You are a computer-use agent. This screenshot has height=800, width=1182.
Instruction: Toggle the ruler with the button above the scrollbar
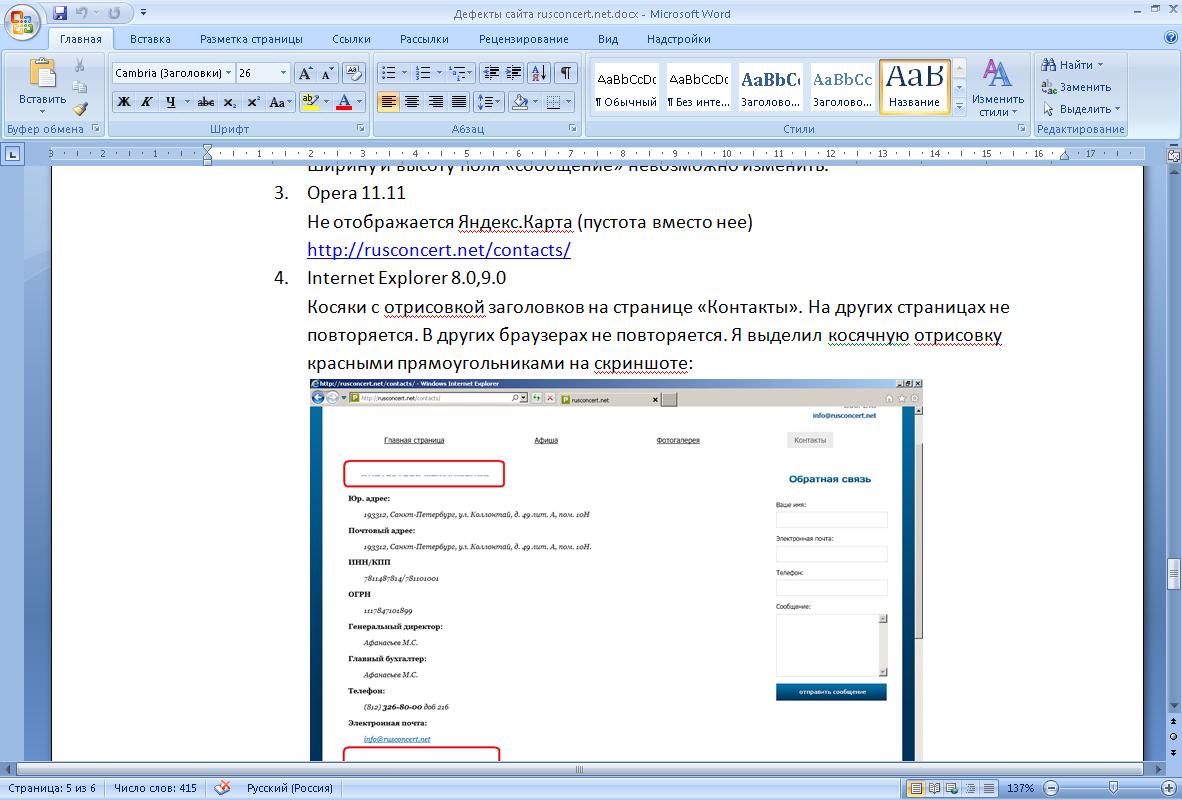pyautogui.click(x=1174, y=155)
